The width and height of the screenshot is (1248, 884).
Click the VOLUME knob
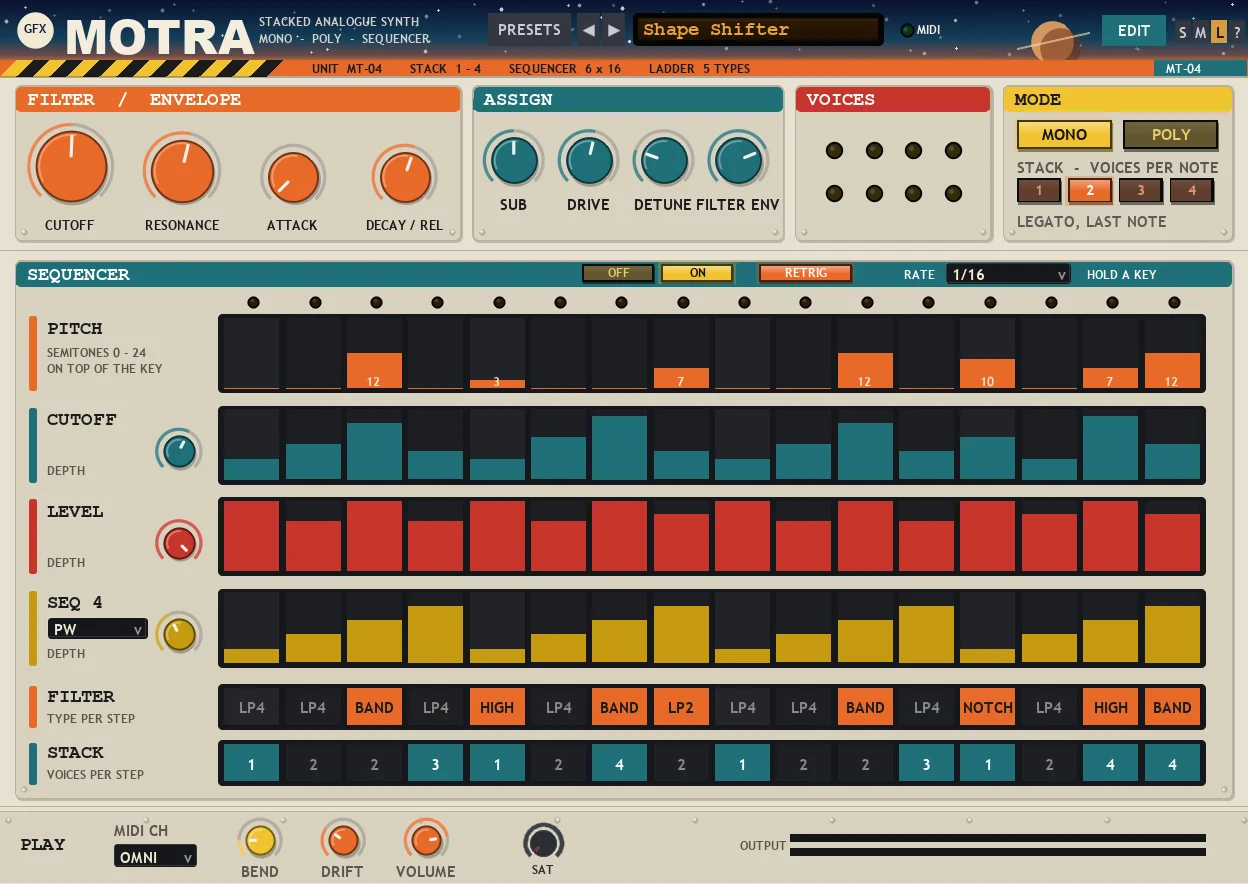coord(426,840)
